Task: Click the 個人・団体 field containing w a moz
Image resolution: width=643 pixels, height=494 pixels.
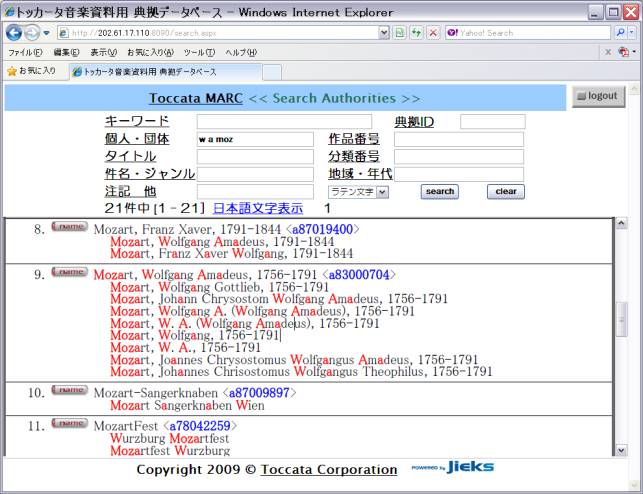Action: pos(255,139)
